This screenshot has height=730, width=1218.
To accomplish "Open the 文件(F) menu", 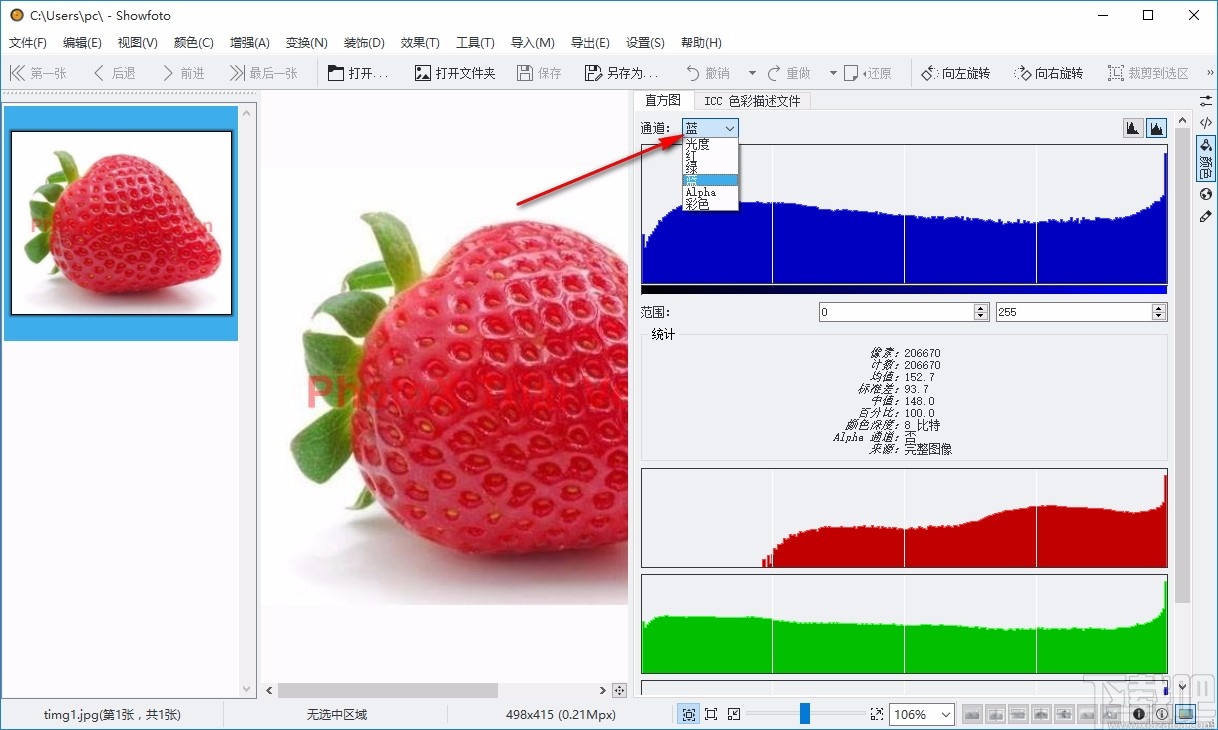I will coord(28,43).
